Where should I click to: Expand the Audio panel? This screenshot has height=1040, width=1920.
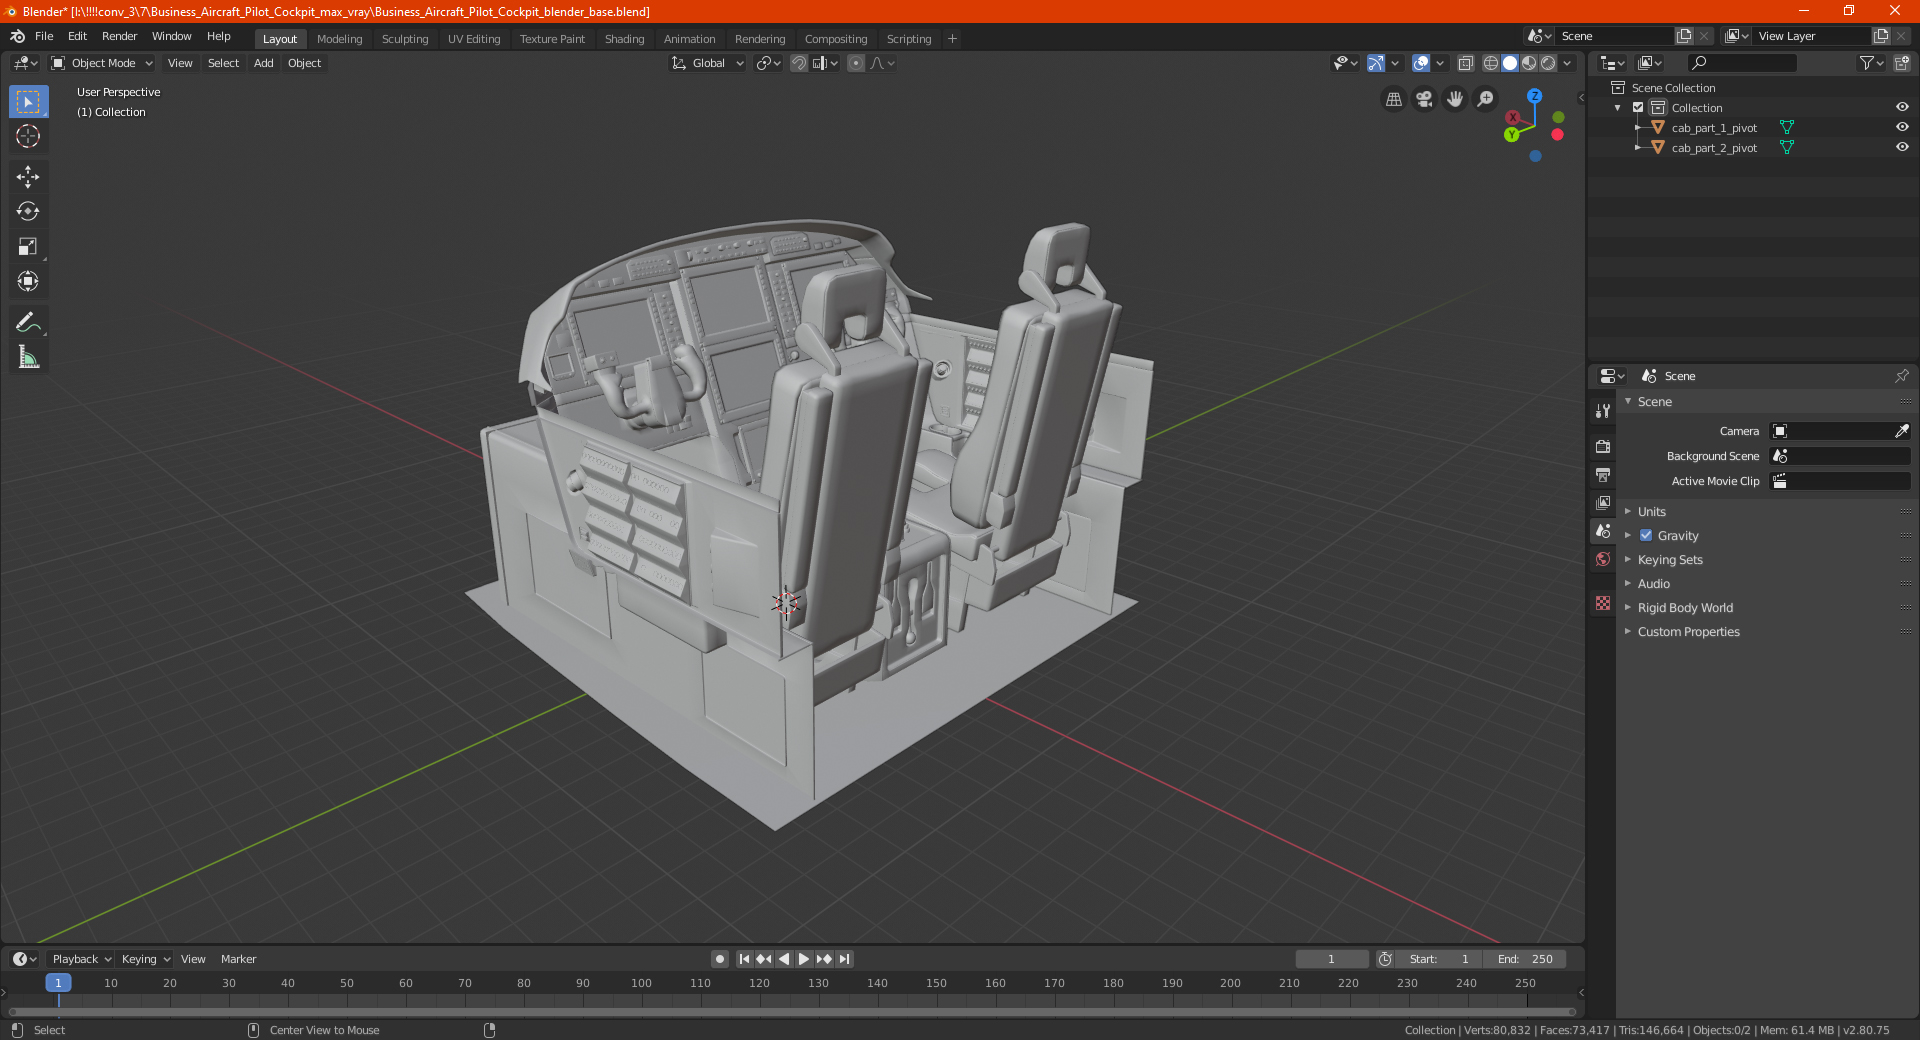click(1653, 583)
